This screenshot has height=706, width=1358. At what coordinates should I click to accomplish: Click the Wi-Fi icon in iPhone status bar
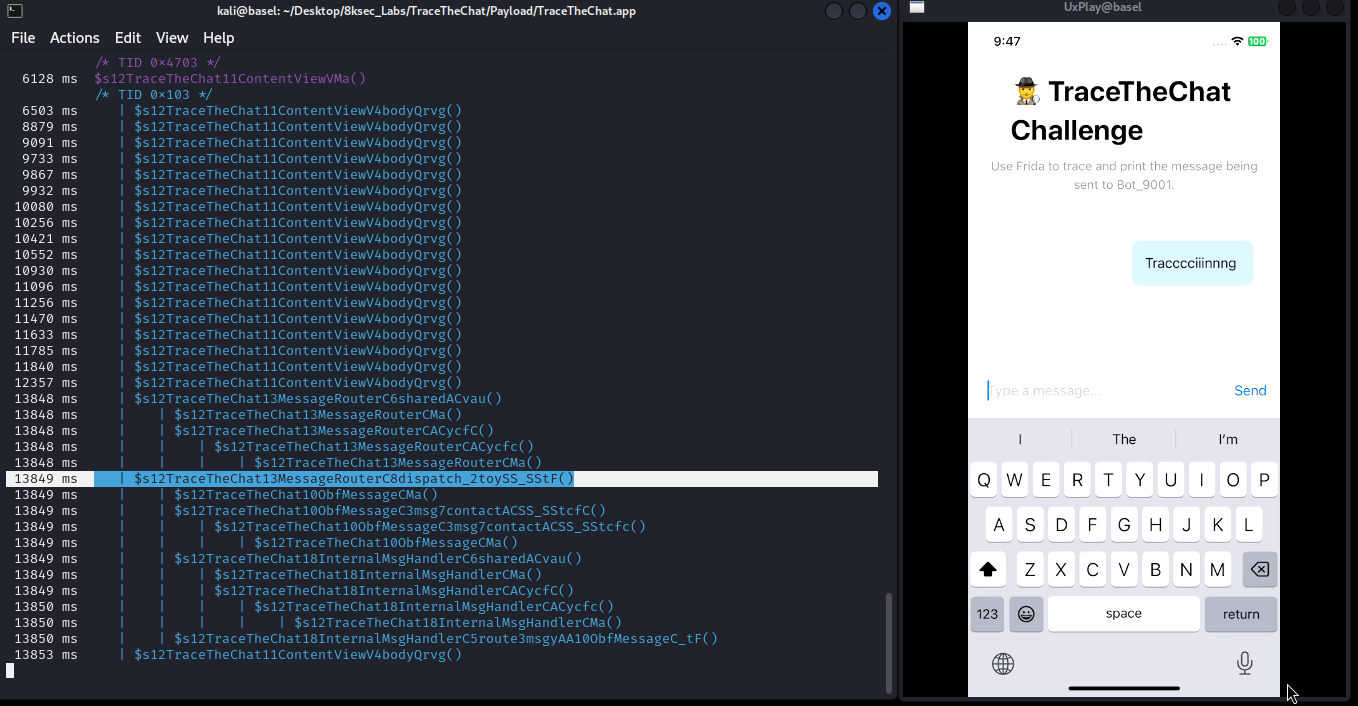[1237, 41]
